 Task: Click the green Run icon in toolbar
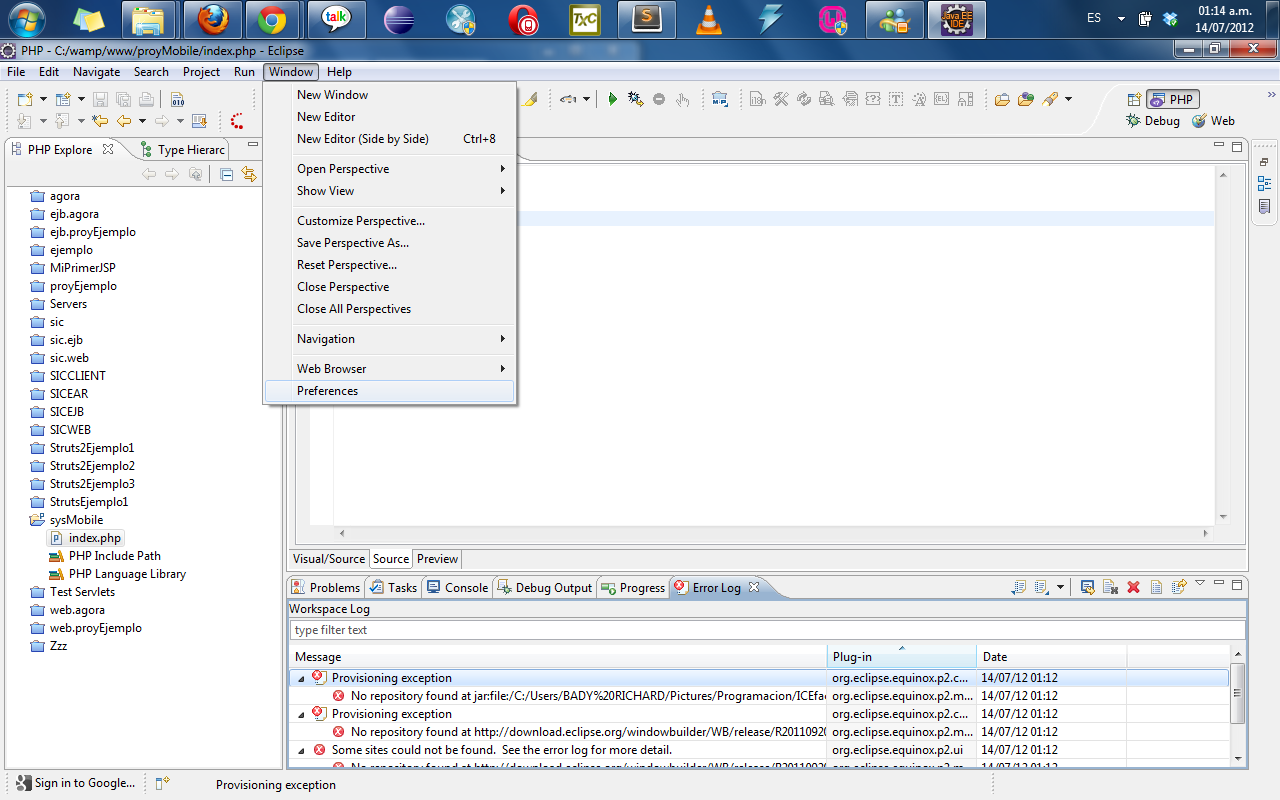613,99
